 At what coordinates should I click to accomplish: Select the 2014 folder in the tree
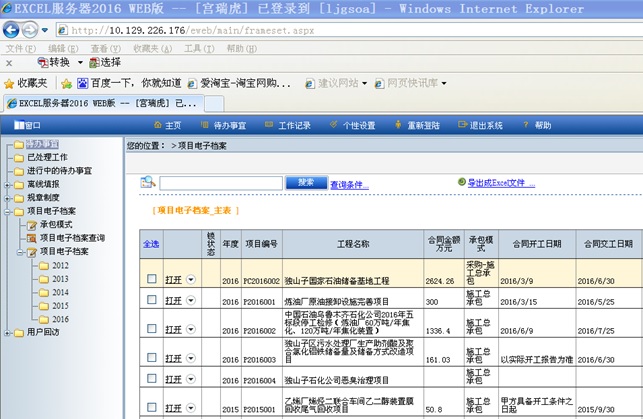pos(60,292)
